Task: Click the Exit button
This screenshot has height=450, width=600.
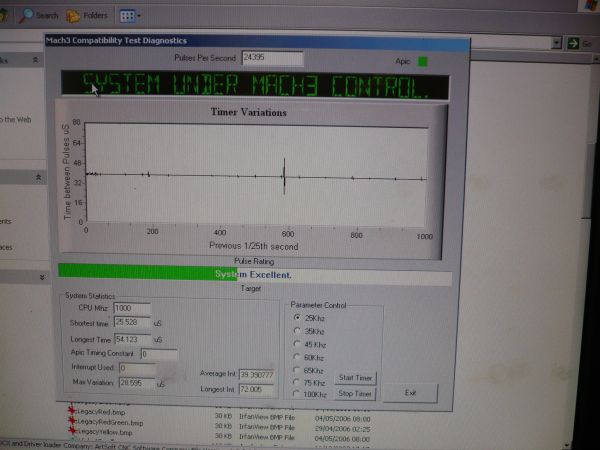Action: pos(410,393)
